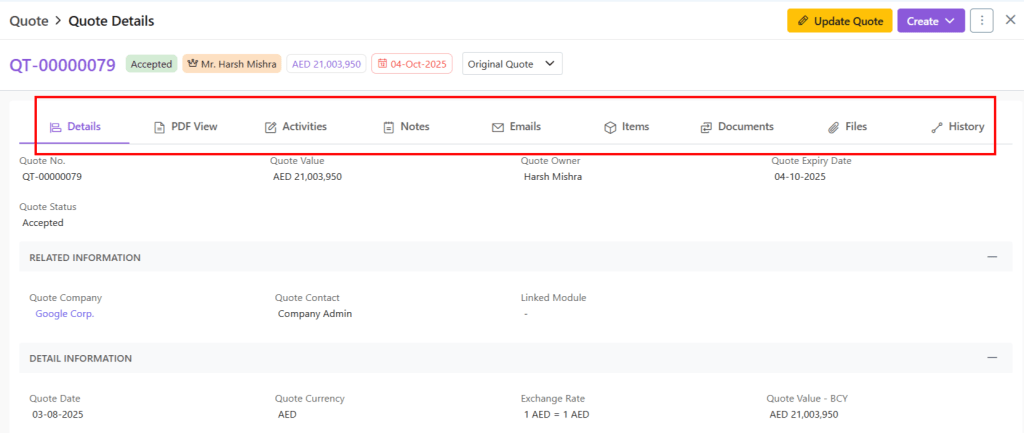Click the Notes tab icon

click(389, 127)
